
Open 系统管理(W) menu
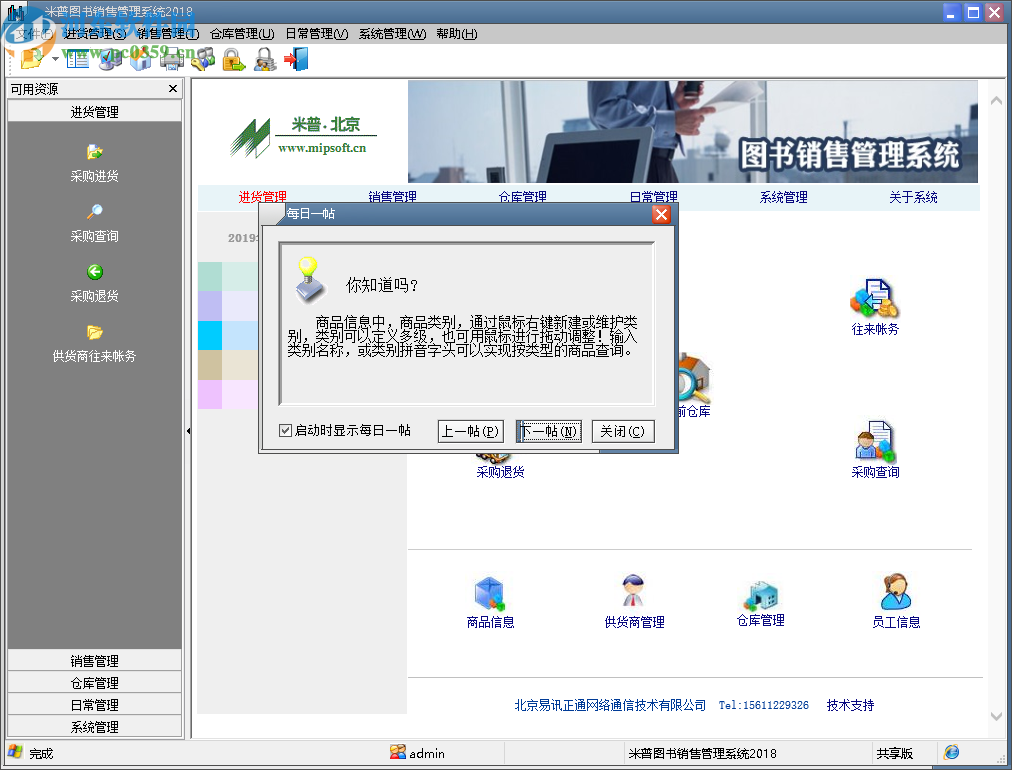click(x=392, y=34)
